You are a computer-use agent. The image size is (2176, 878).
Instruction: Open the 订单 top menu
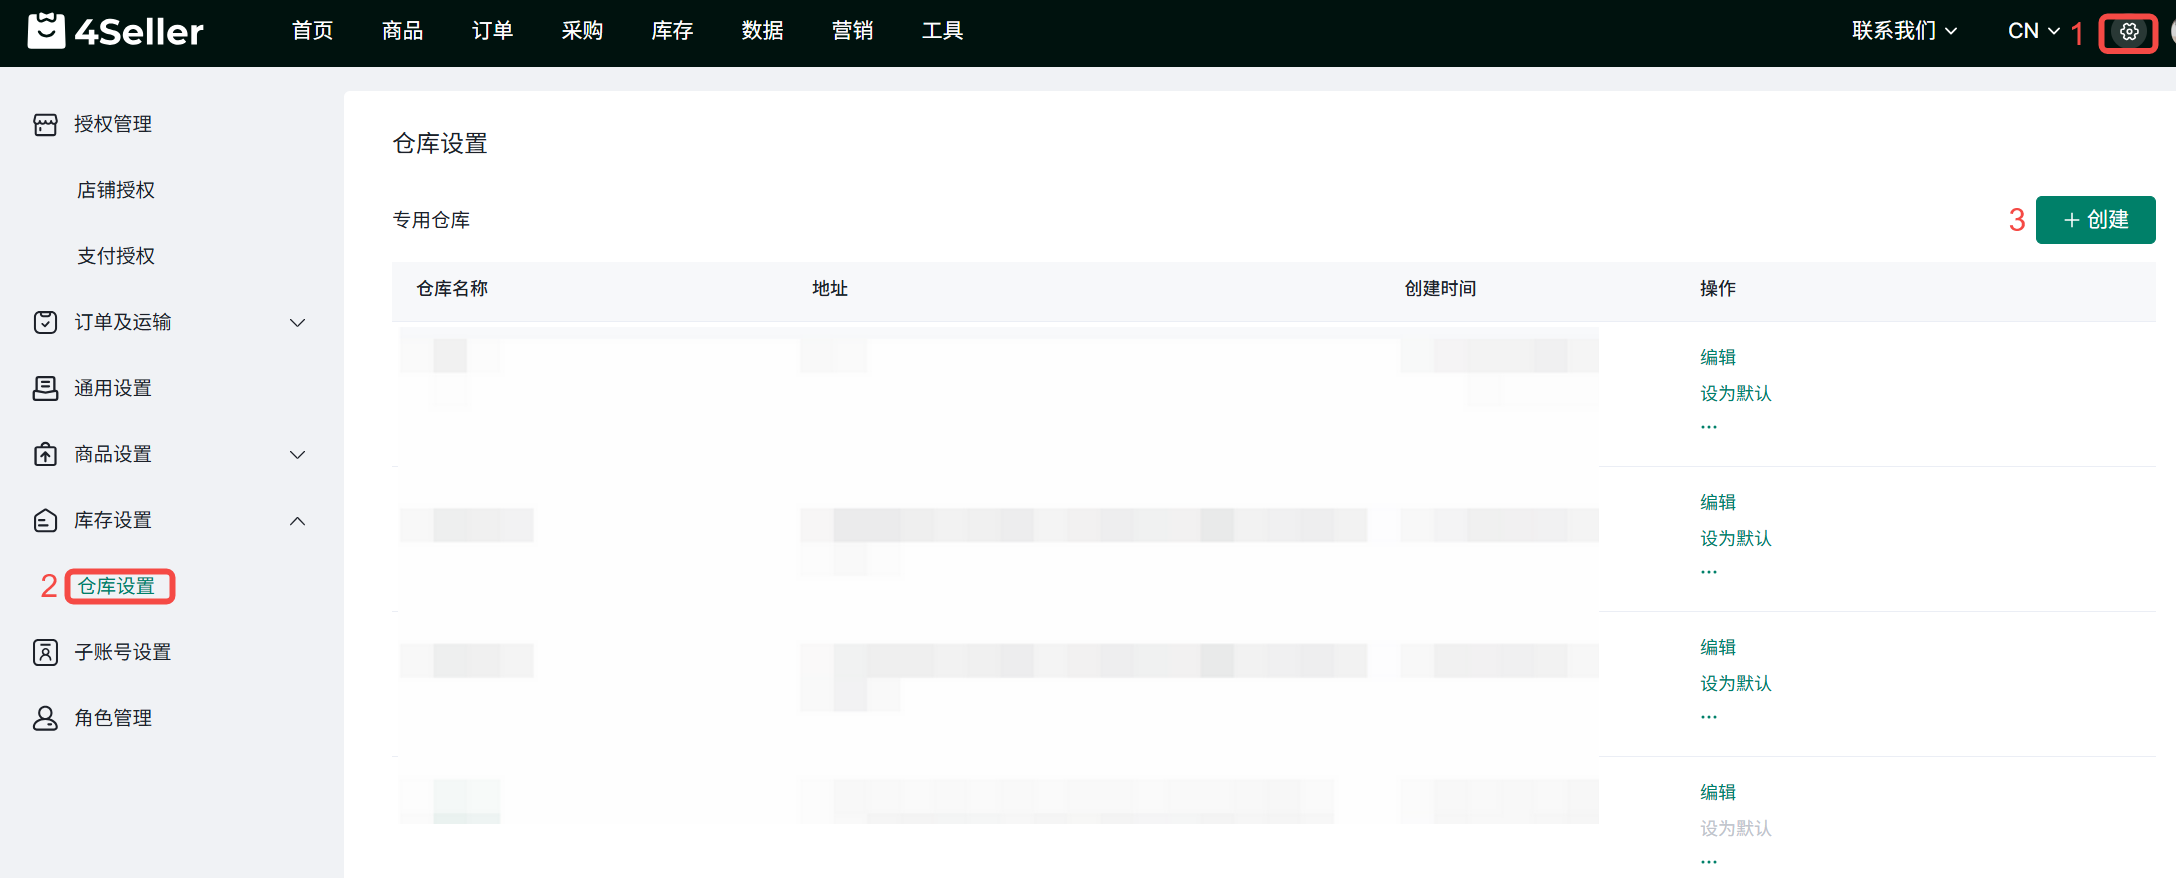492,31
